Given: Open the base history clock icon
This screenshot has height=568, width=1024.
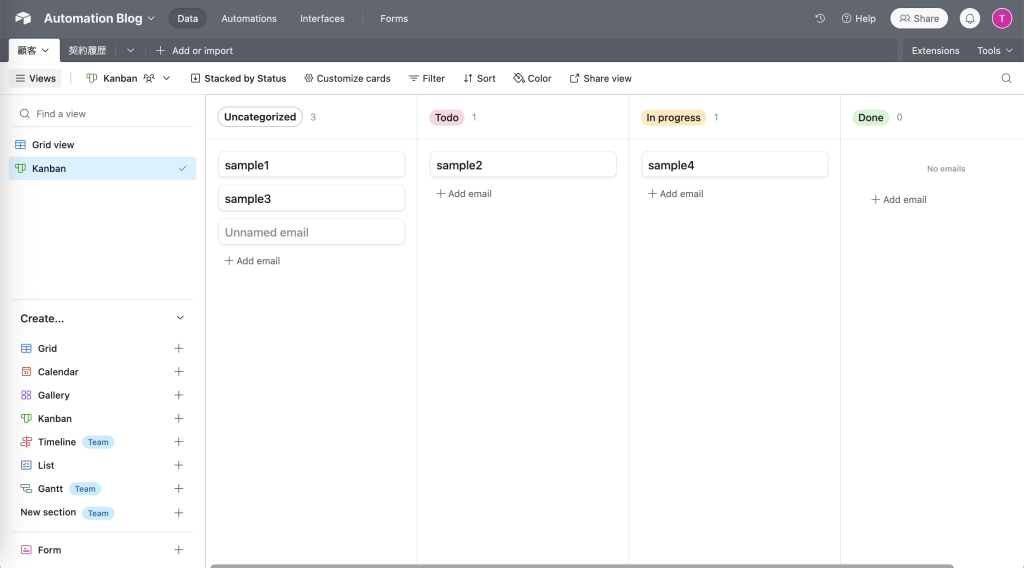Looking at the screenshot, I should (820, 18).
